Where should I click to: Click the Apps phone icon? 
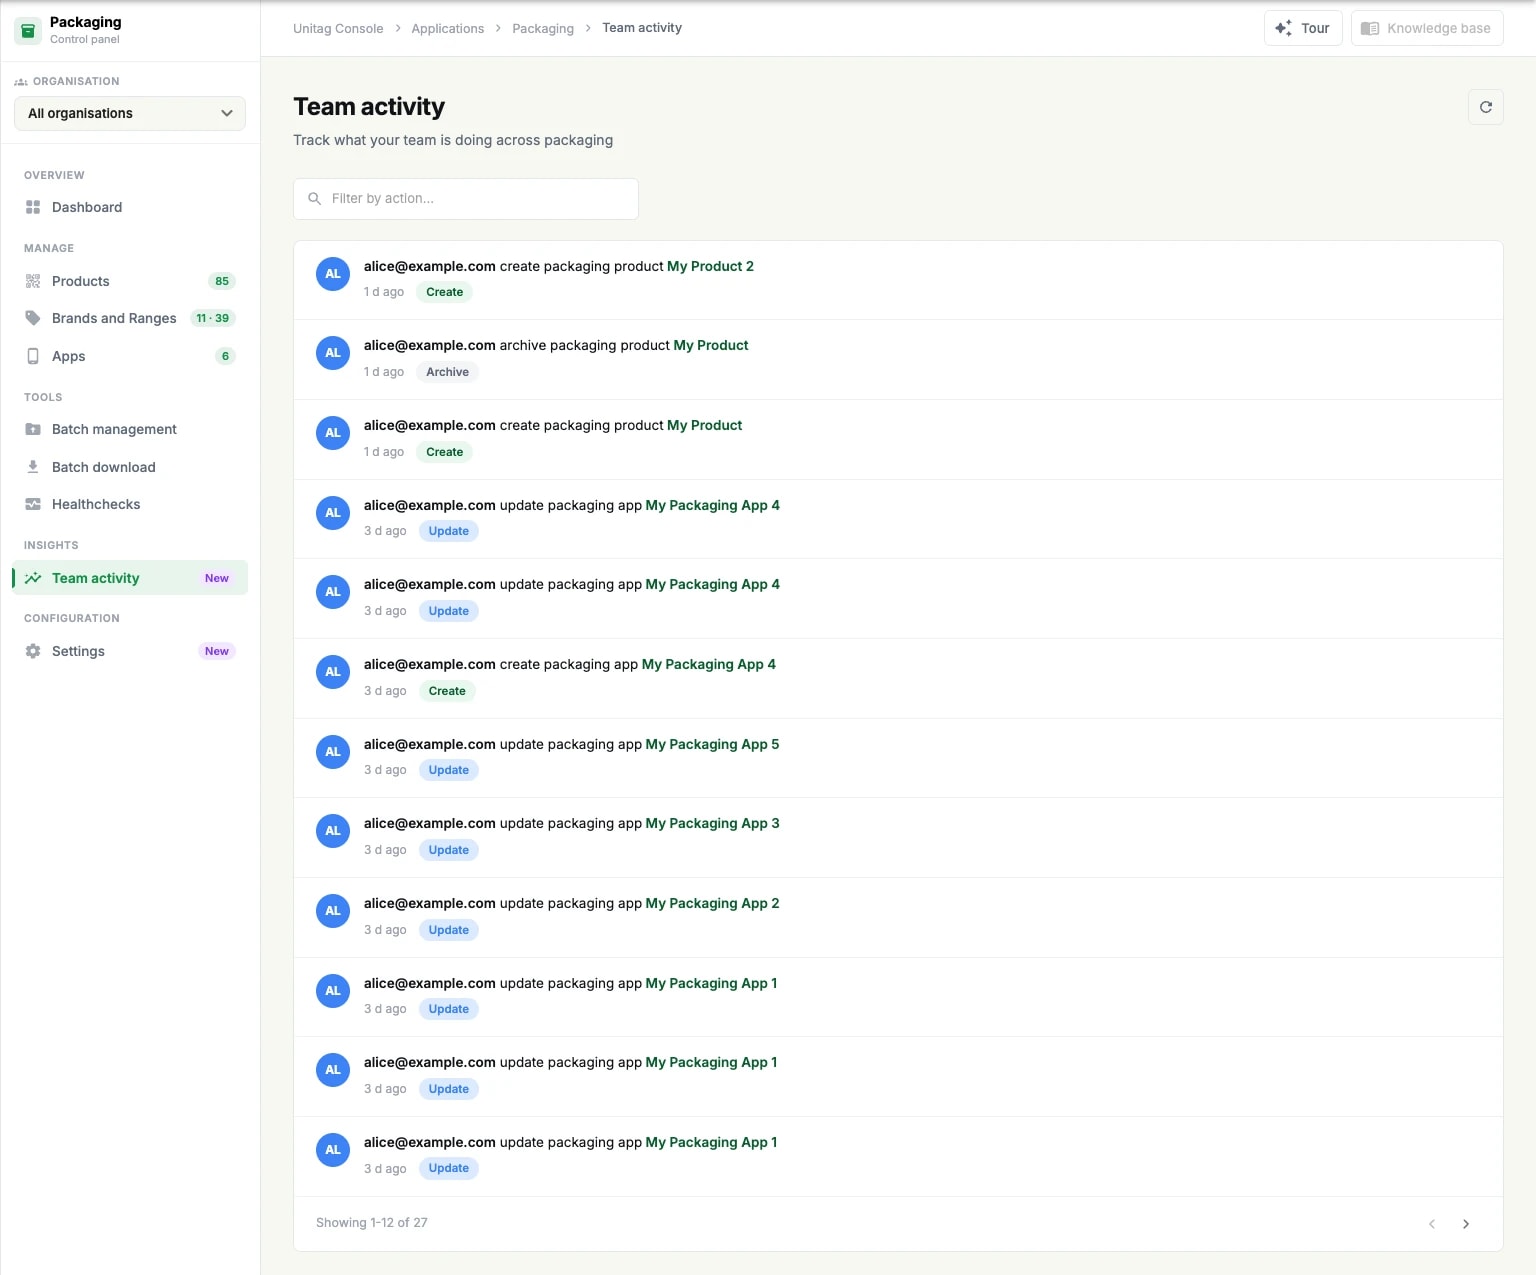pyautogui.click(x=33, y=356)
